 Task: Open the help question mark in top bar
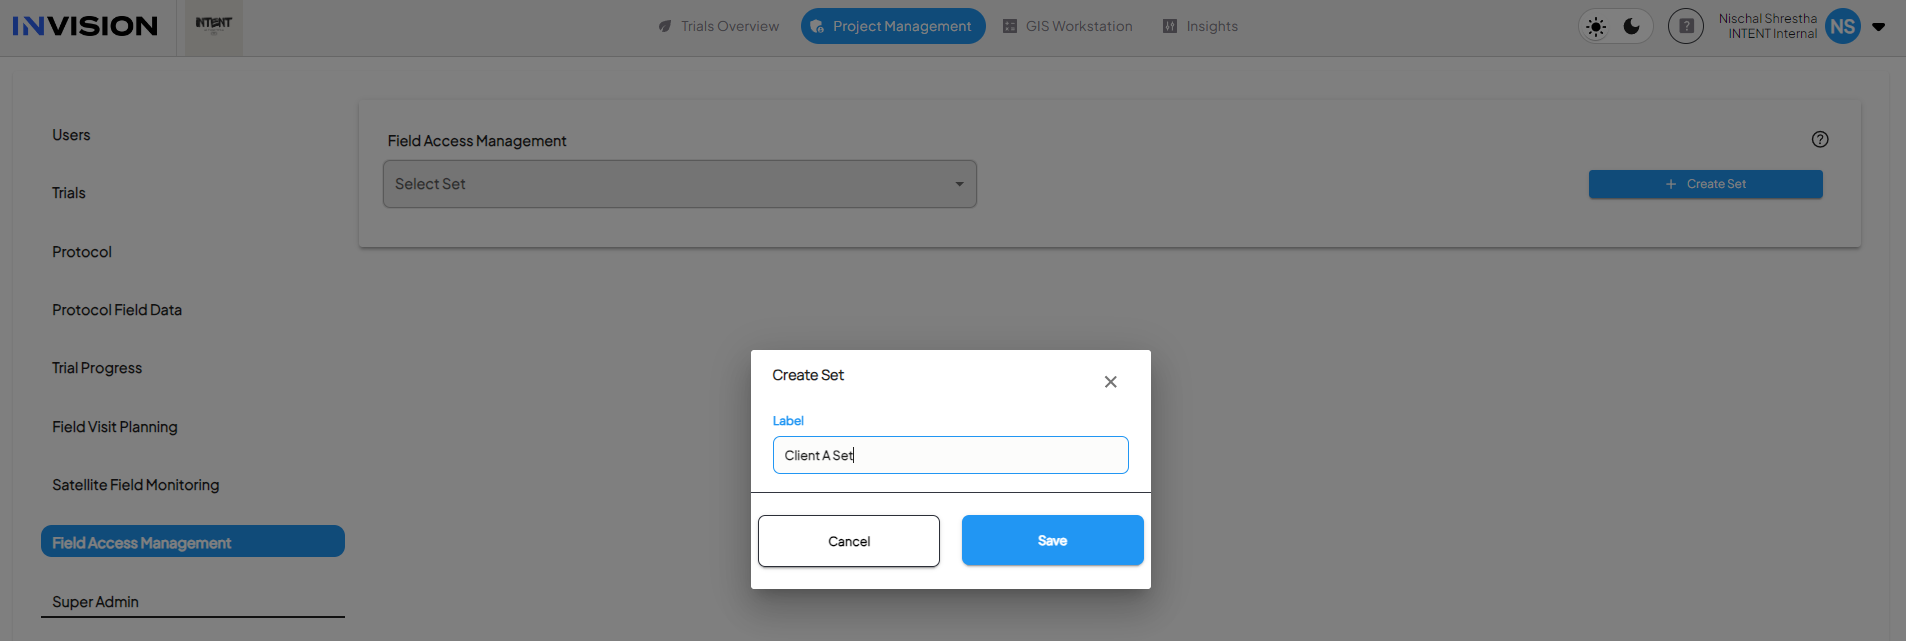pyautogui.click(x=1686, y=26)
